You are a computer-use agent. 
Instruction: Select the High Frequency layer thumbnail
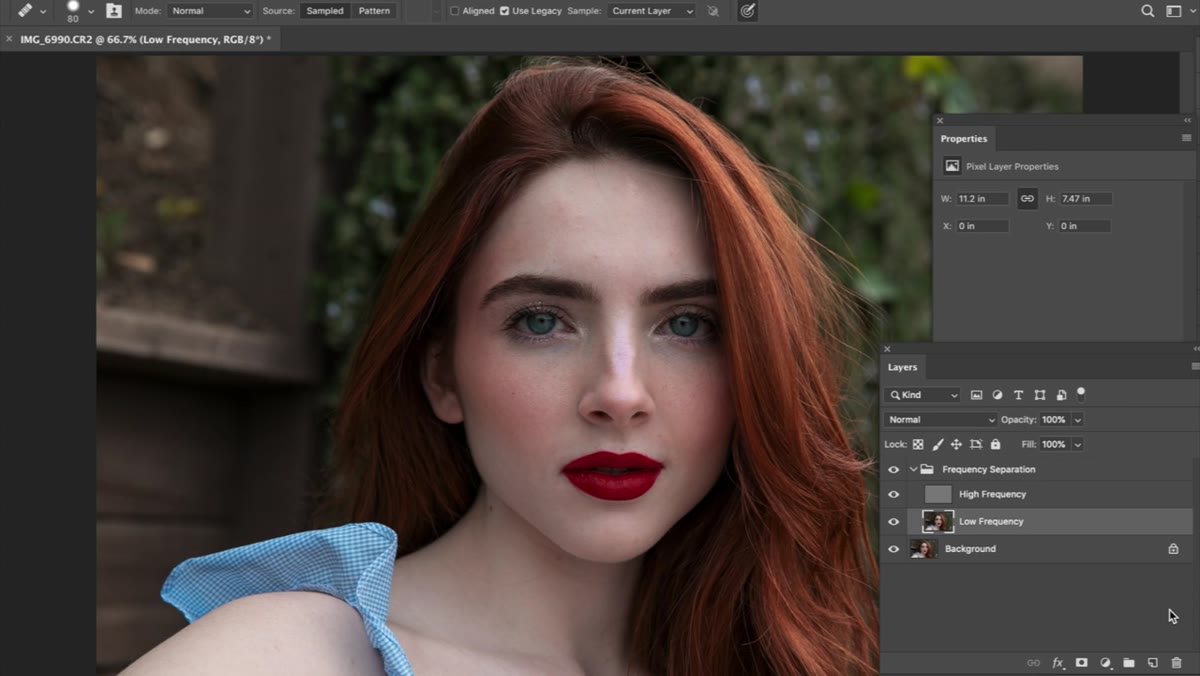[938, 494]
